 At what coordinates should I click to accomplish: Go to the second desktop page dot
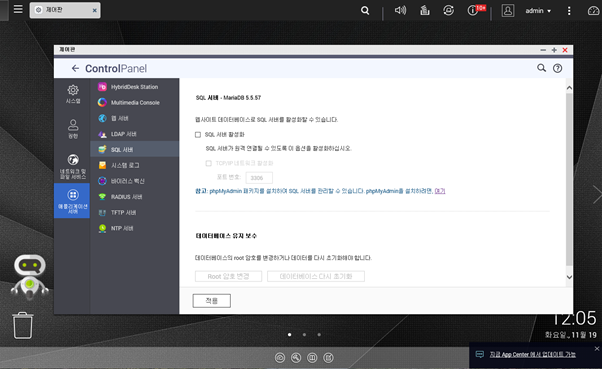tap(304, 334)
